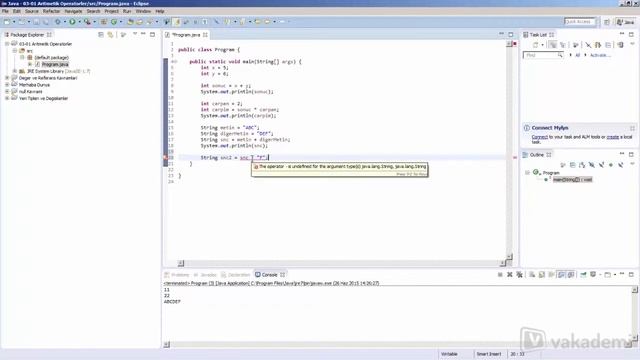Open the Debug button dropdown arrow
Screen dimensions: 640x360
coord(64,22)
